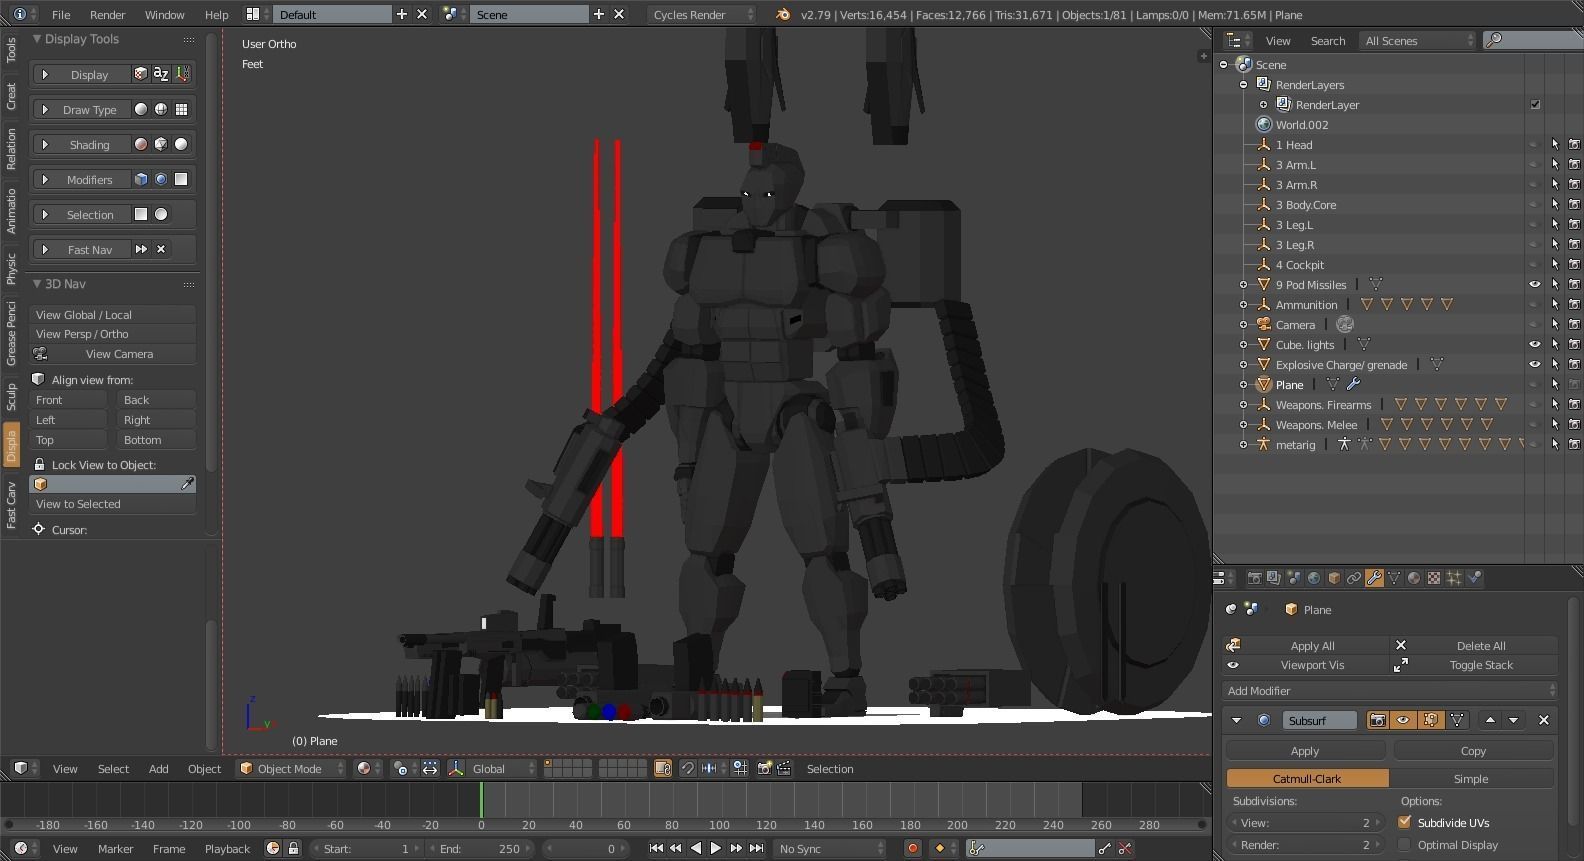Open the Texture checkerboard properties tab
Image resolution: width=1584 pixels, height=861 pixels.
pos(1434,578)
